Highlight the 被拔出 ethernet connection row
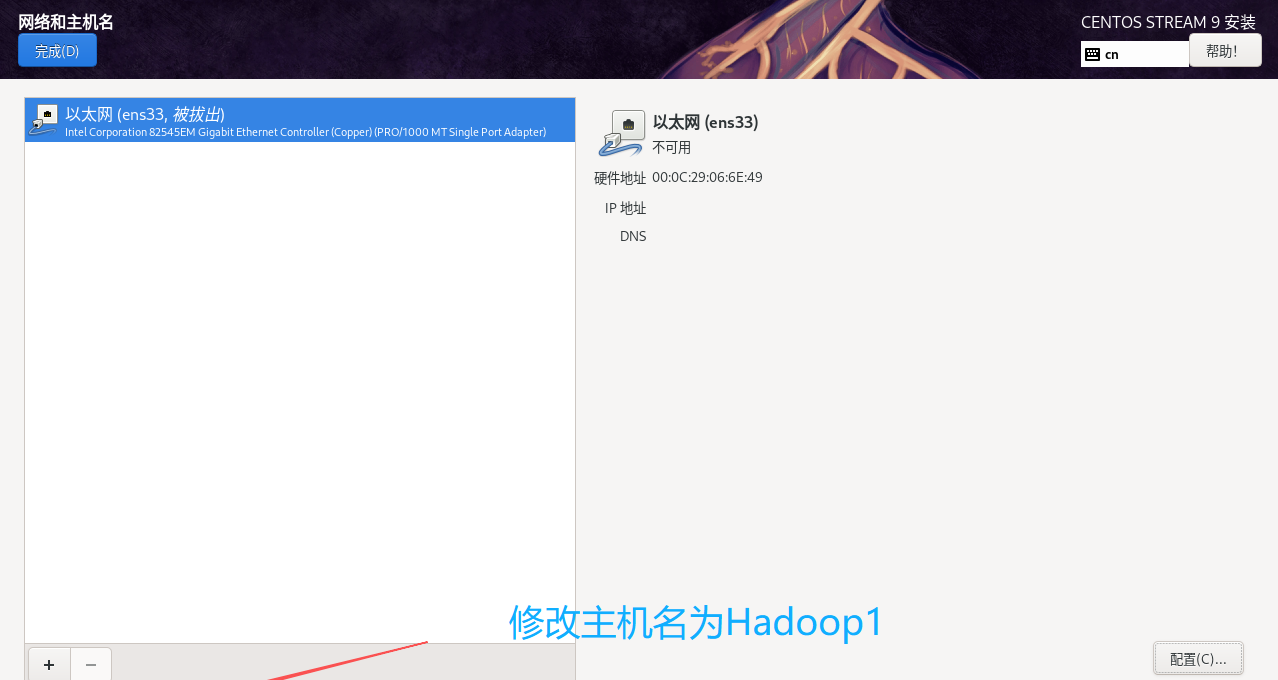 (300, 120)
